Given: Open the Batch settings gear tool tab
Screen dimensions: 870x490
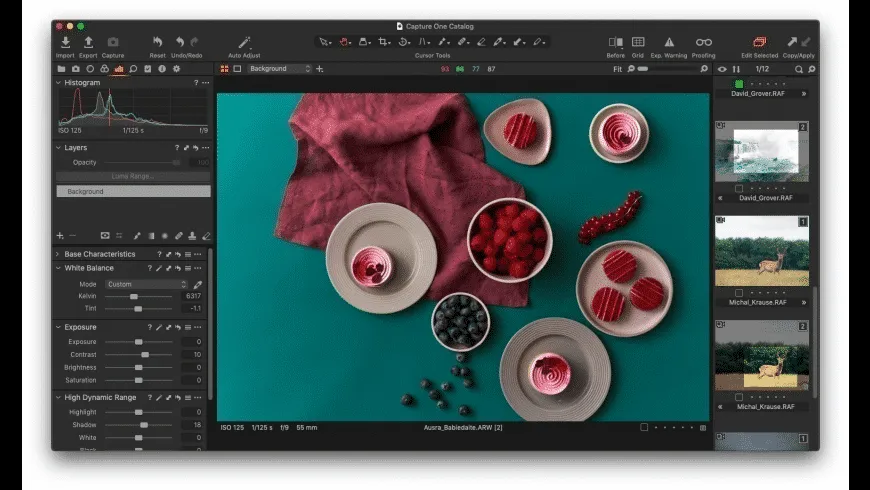Looking at the screenshot, I should coord(176,69).
